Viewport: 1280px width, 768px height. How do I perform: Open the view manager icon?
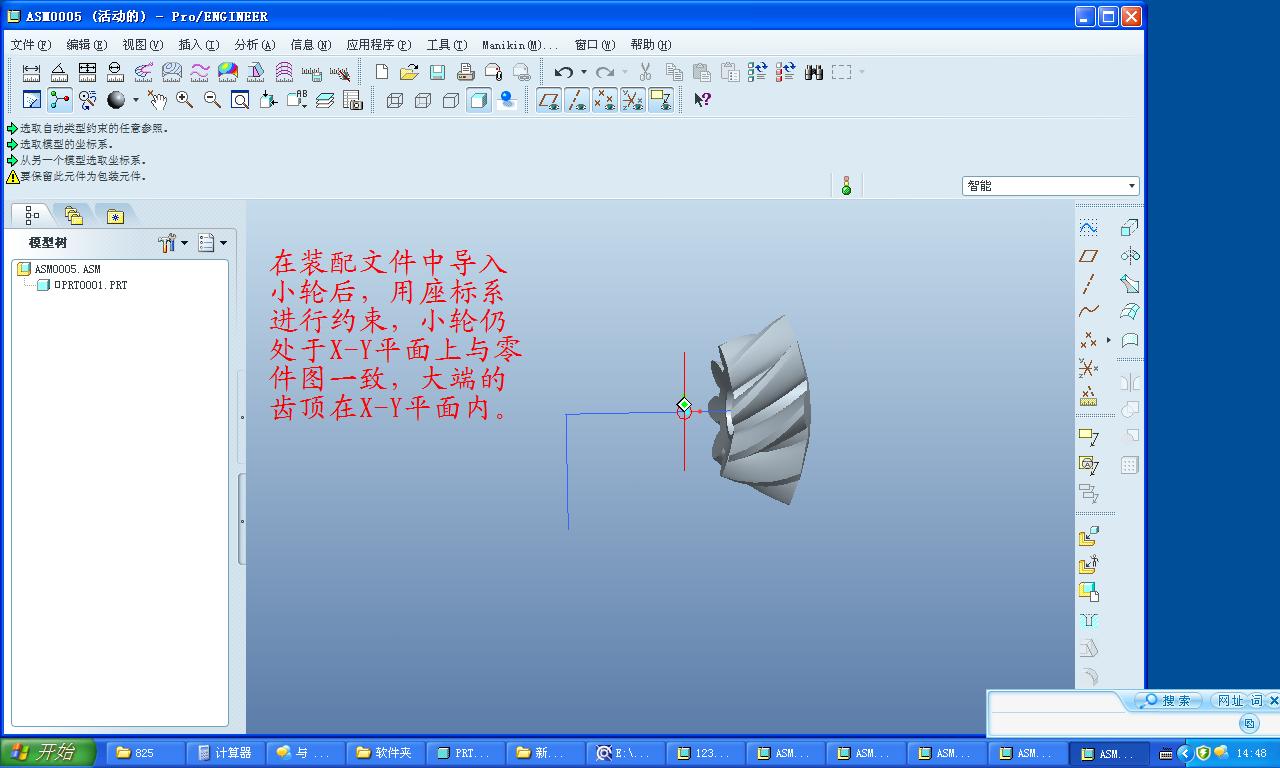click(x=353, y=100)
